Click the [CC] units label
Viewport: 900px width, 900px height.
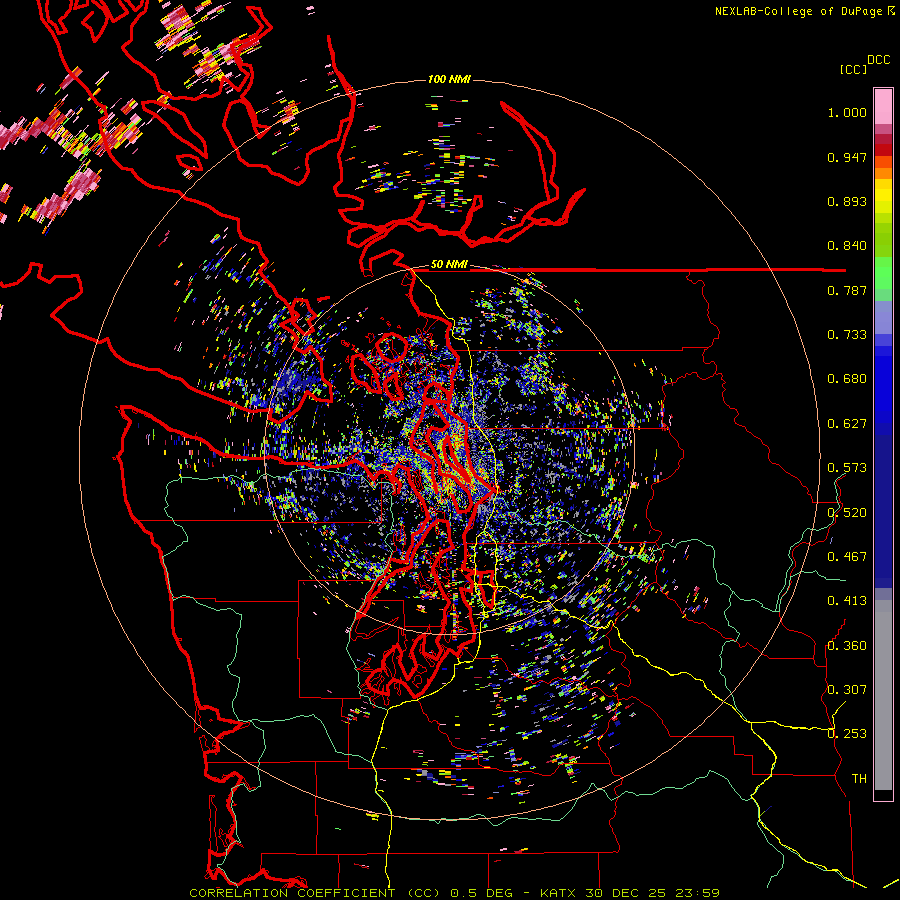(x=853, y=69)
